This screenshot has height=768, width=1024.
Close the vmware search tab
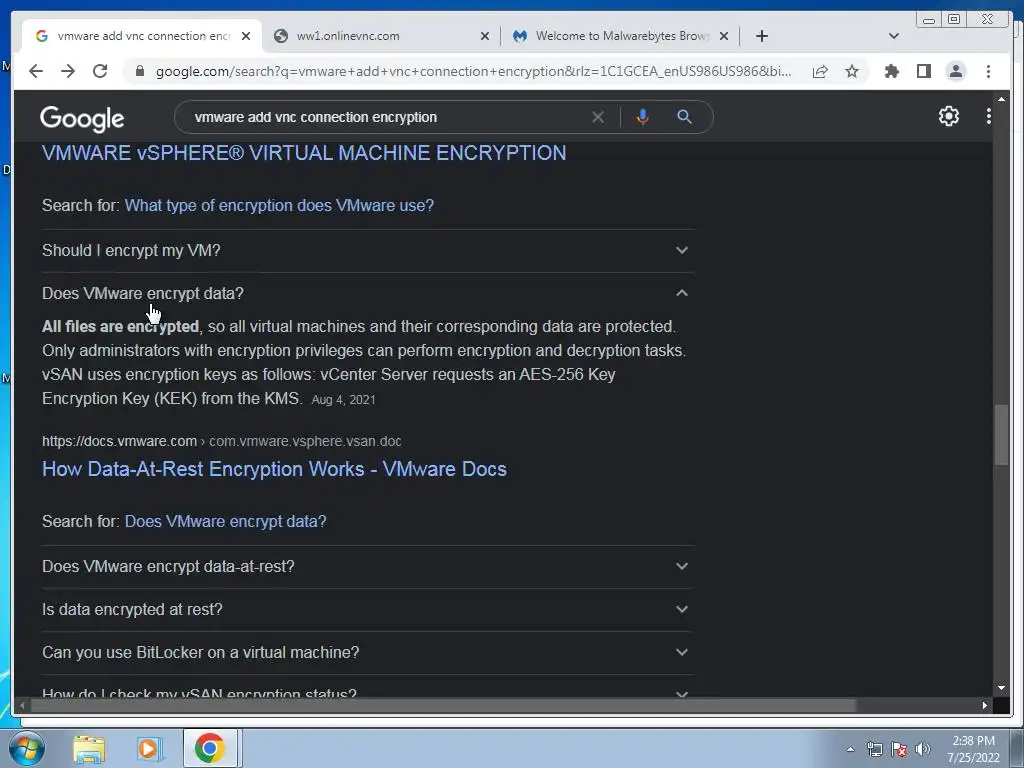pyautogui.click(x=246, y=36)
